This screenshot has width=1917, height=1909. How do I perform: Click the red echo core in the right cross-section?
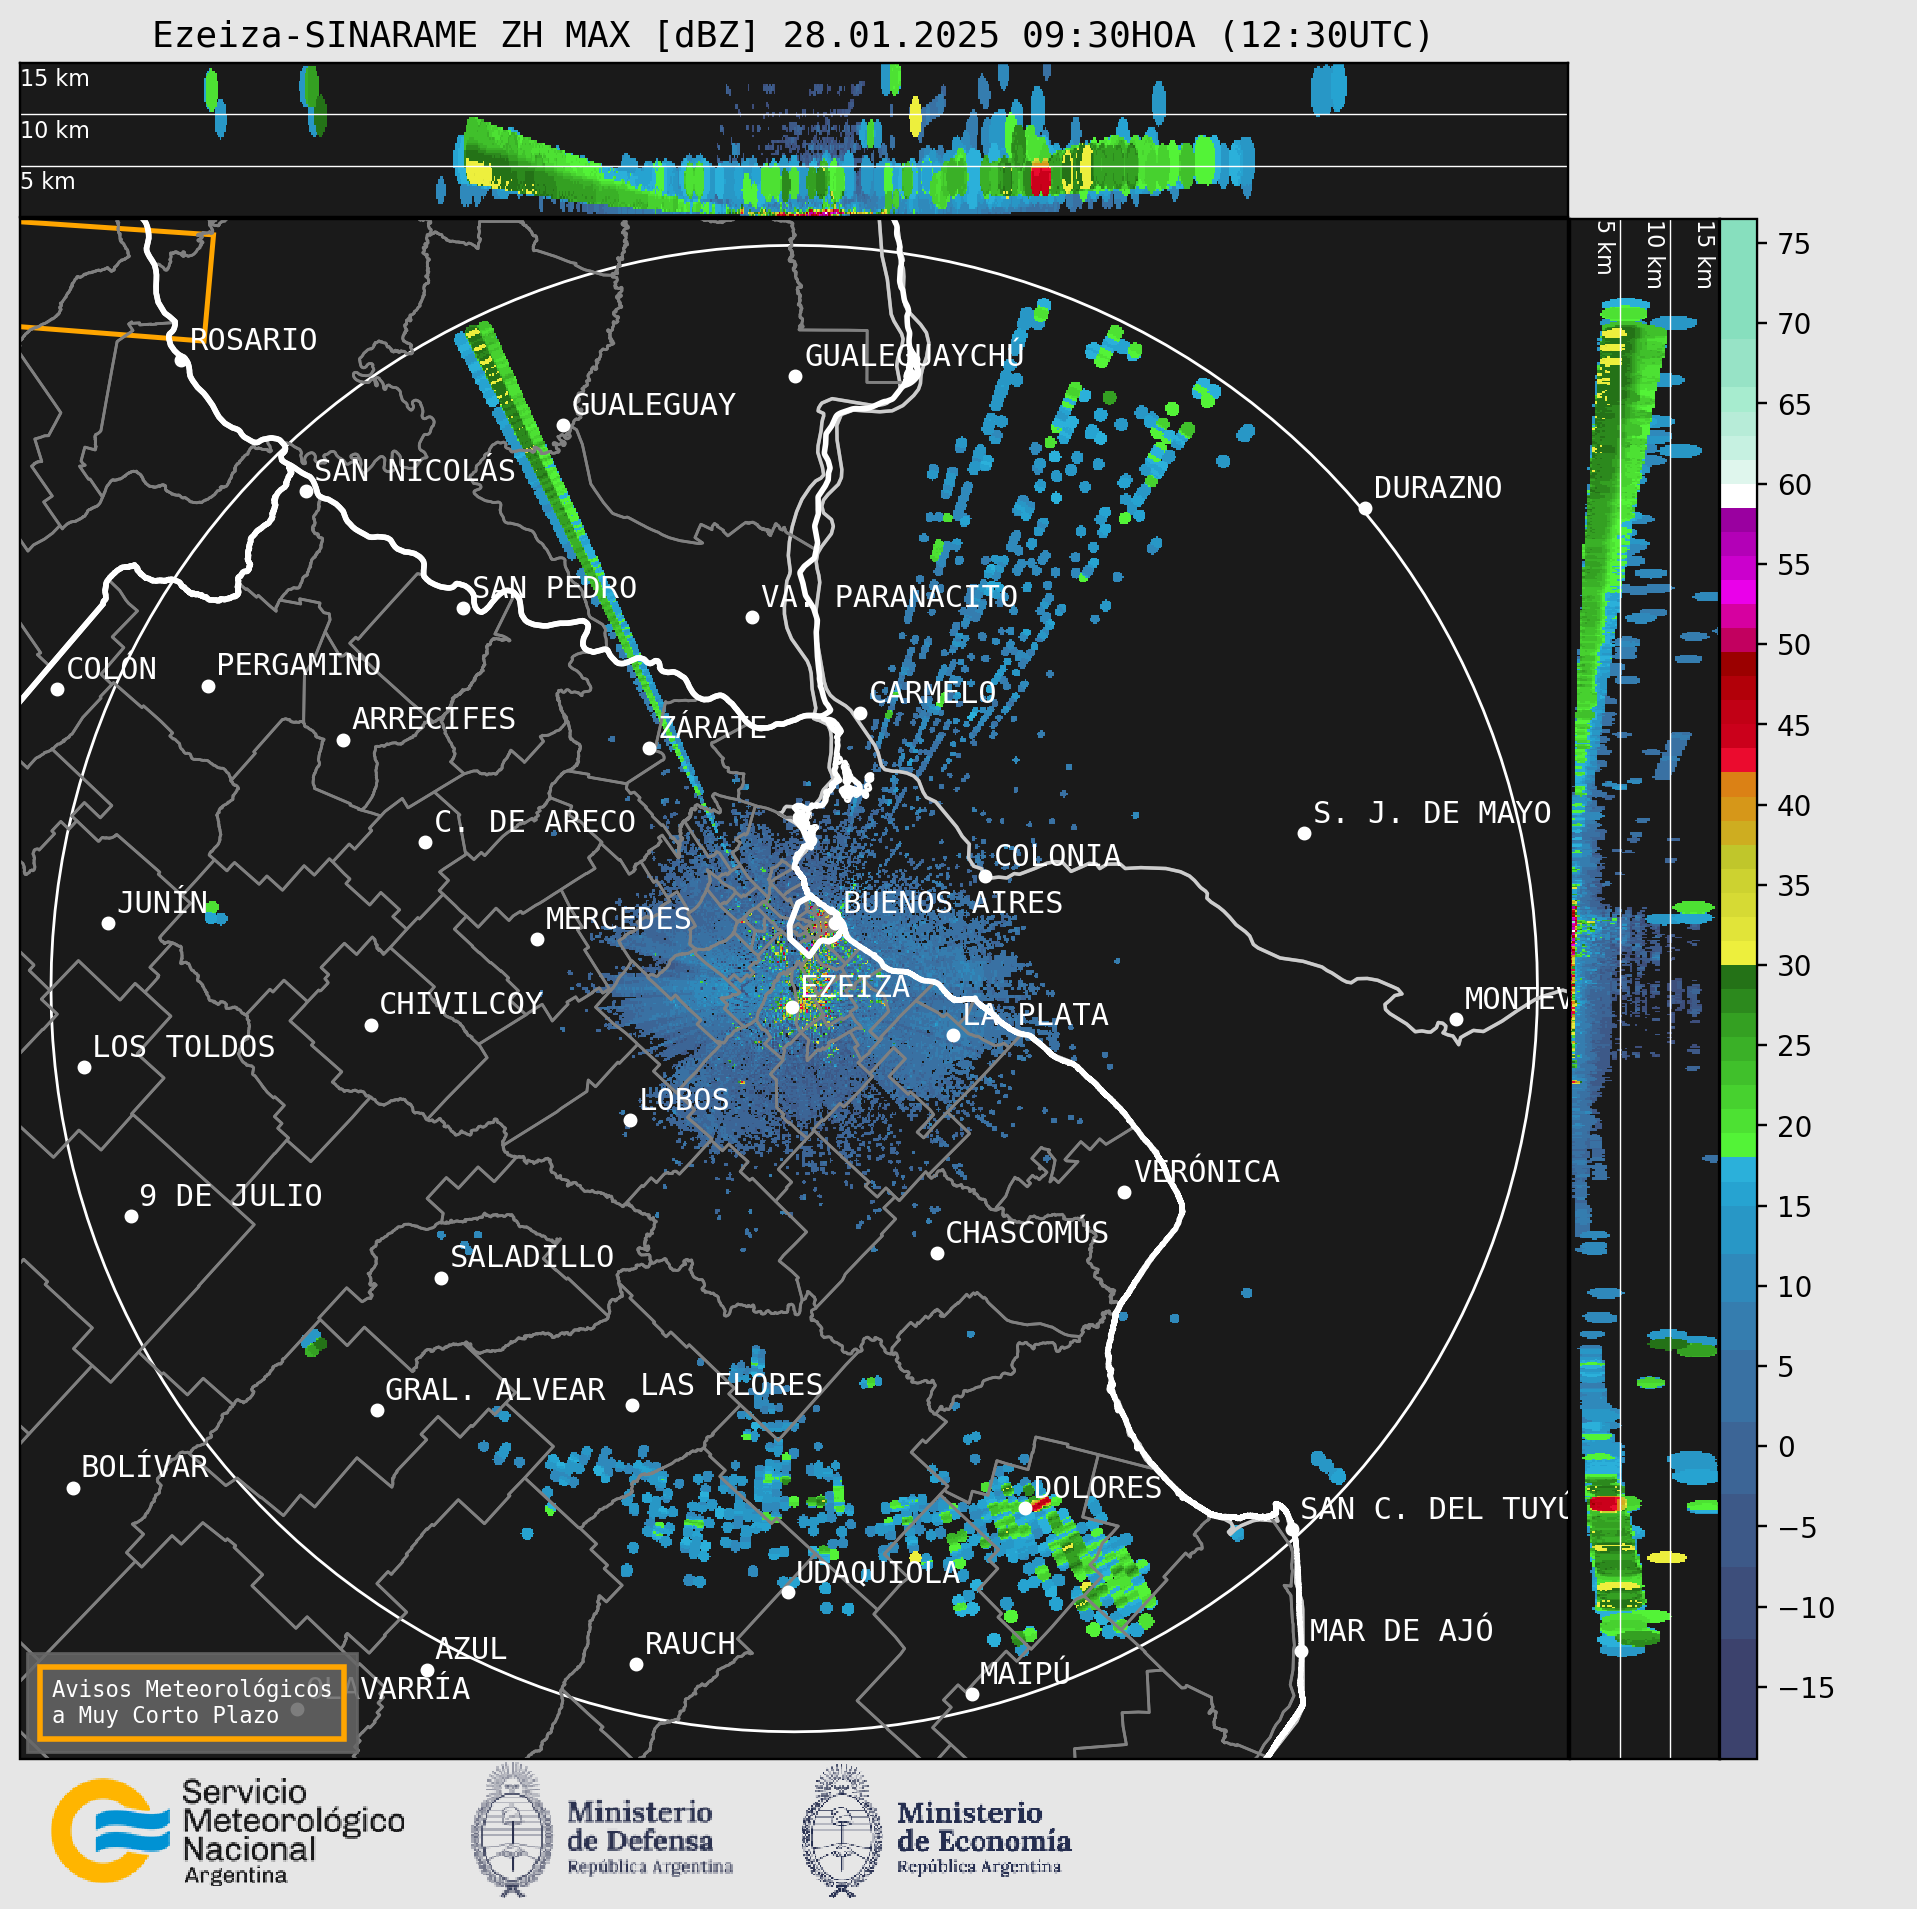[1605, 1503]
